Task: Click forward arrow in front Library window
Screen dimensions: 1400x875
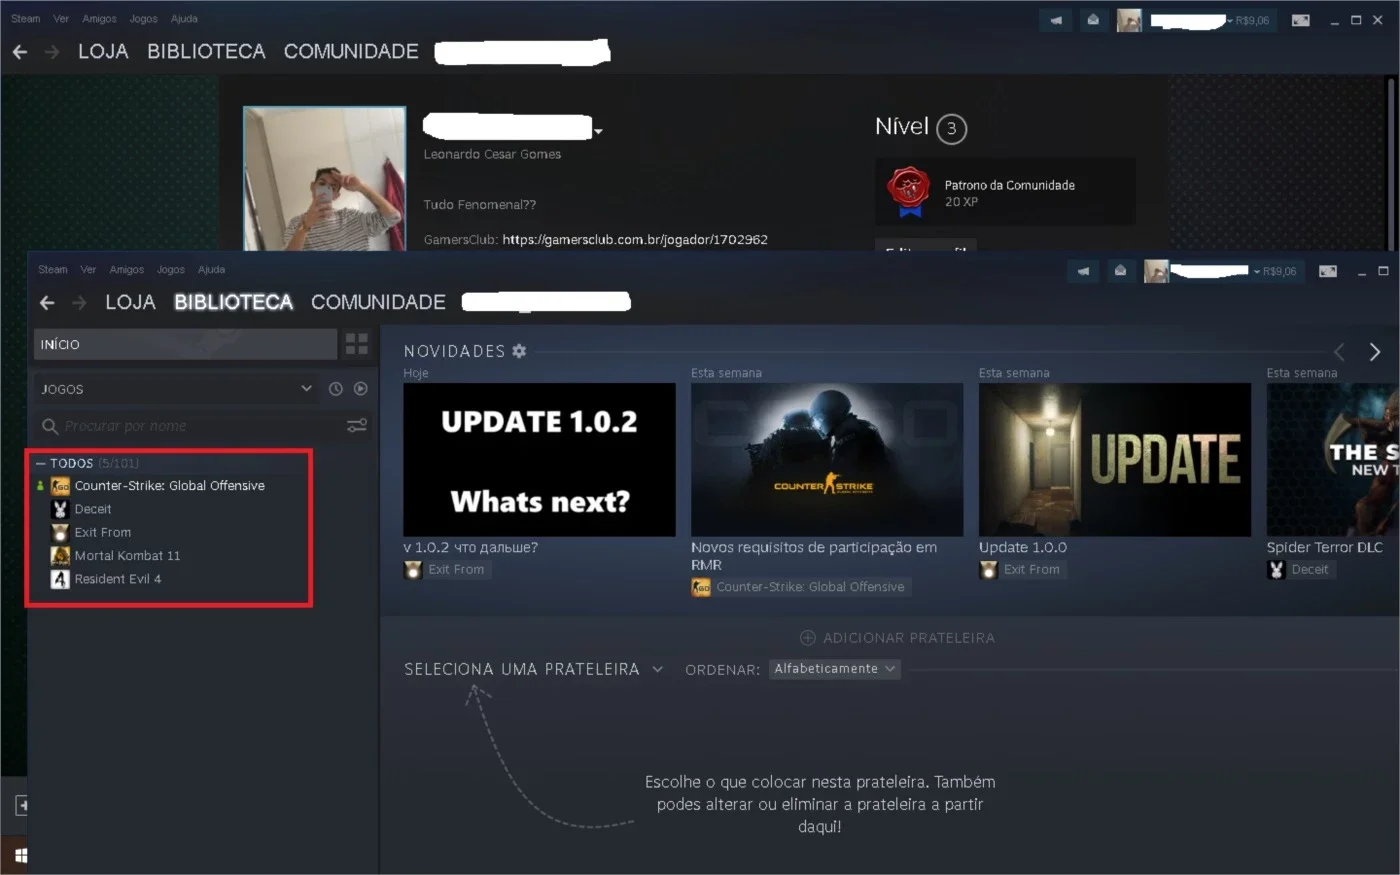Action: tap(80, 302)
